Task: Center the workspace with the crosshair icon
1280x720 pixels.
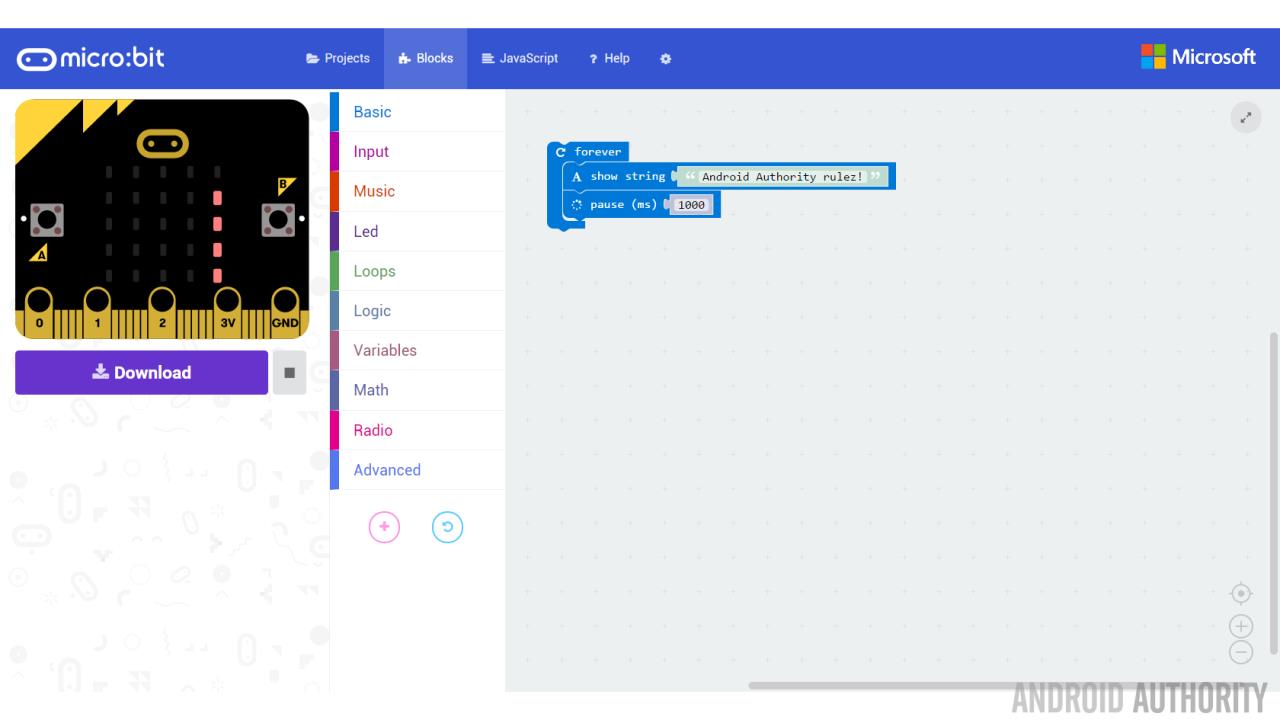Action: tap(1240, 594)
